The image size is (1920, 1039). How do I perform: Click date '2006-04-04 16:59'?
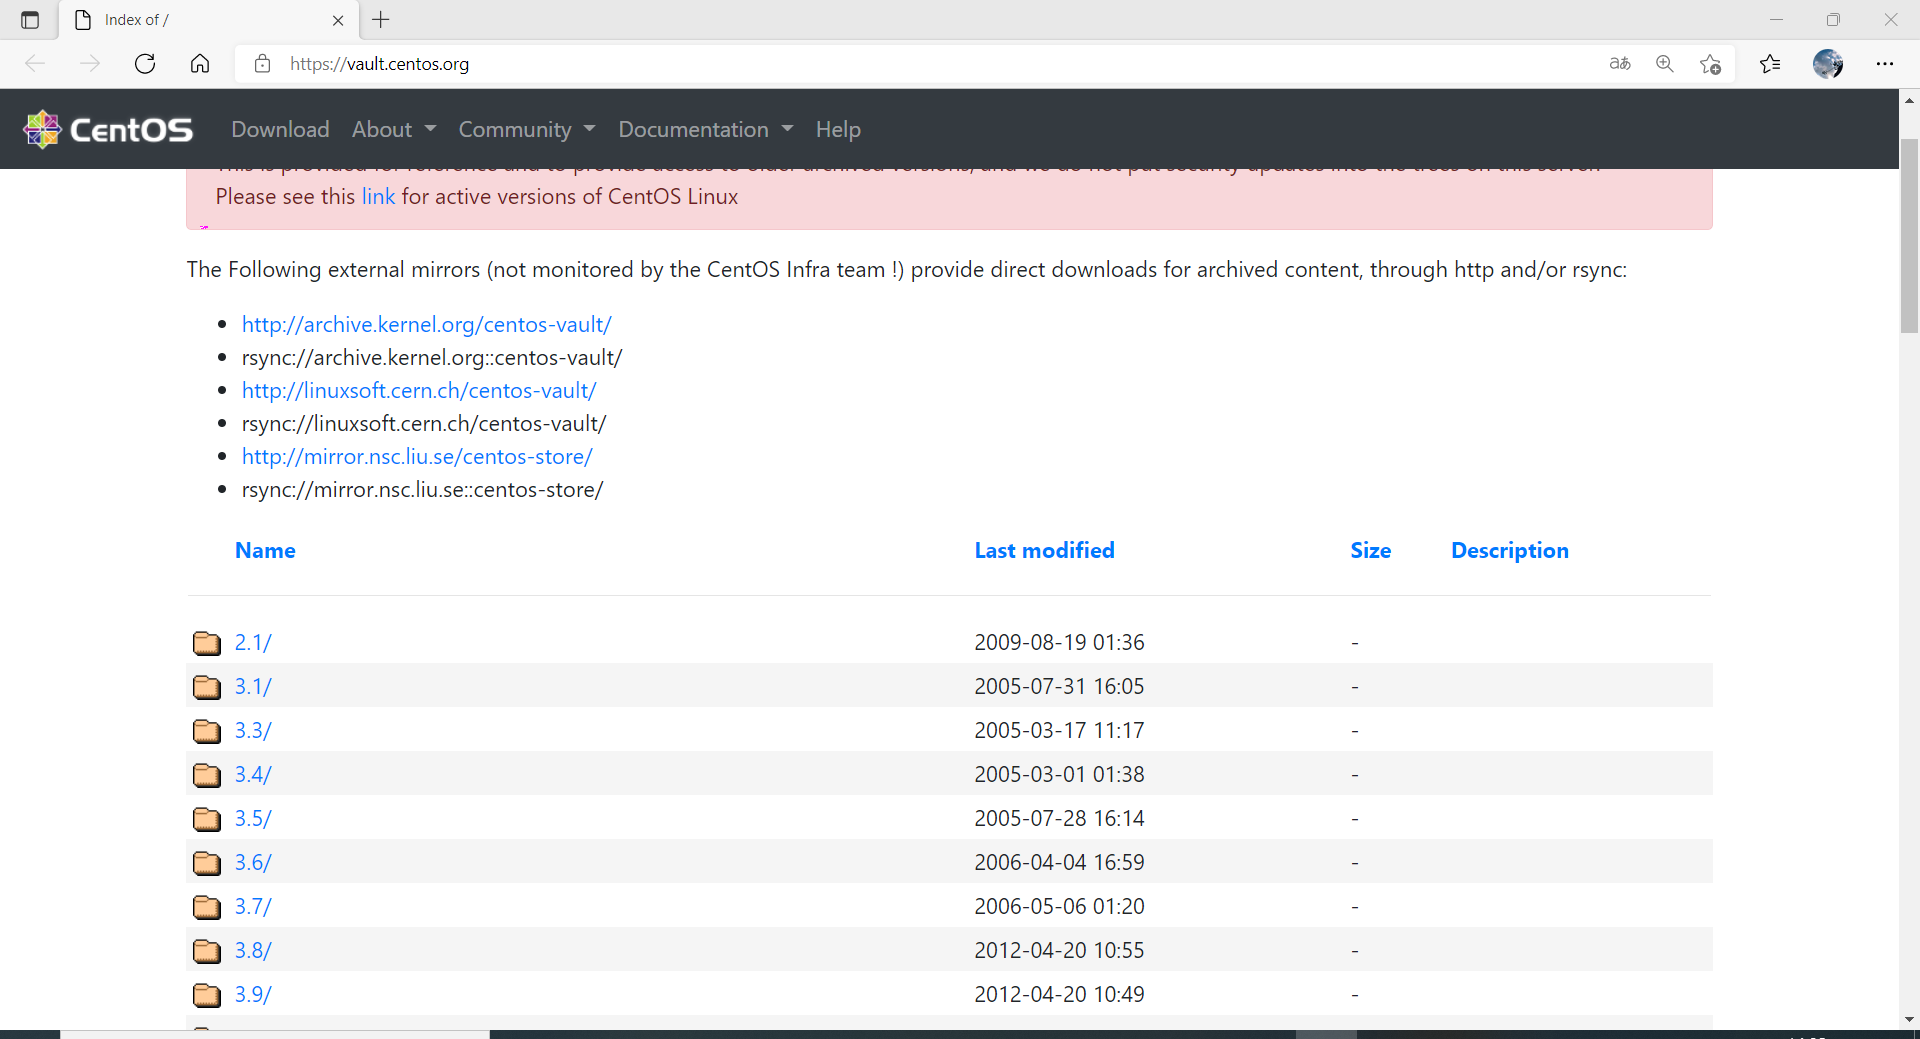(x=1059, y=862)
